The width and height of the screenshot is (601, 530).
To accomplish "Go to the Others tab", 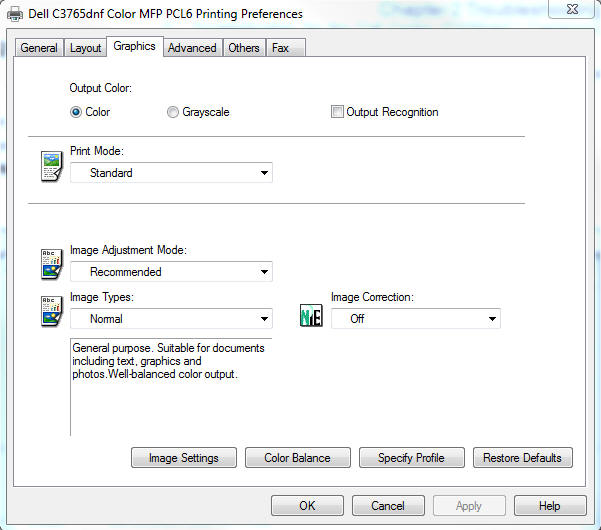I will click(x=244, y=48).
